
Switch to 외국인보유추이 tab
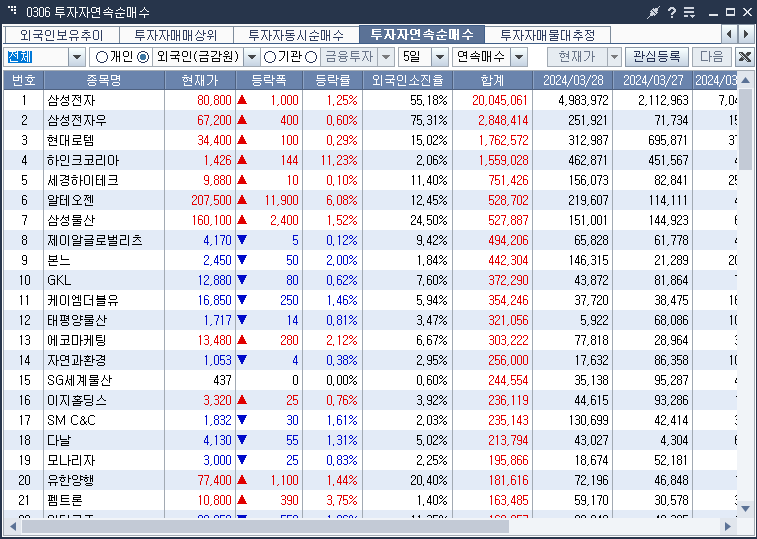tap(62, 35)
